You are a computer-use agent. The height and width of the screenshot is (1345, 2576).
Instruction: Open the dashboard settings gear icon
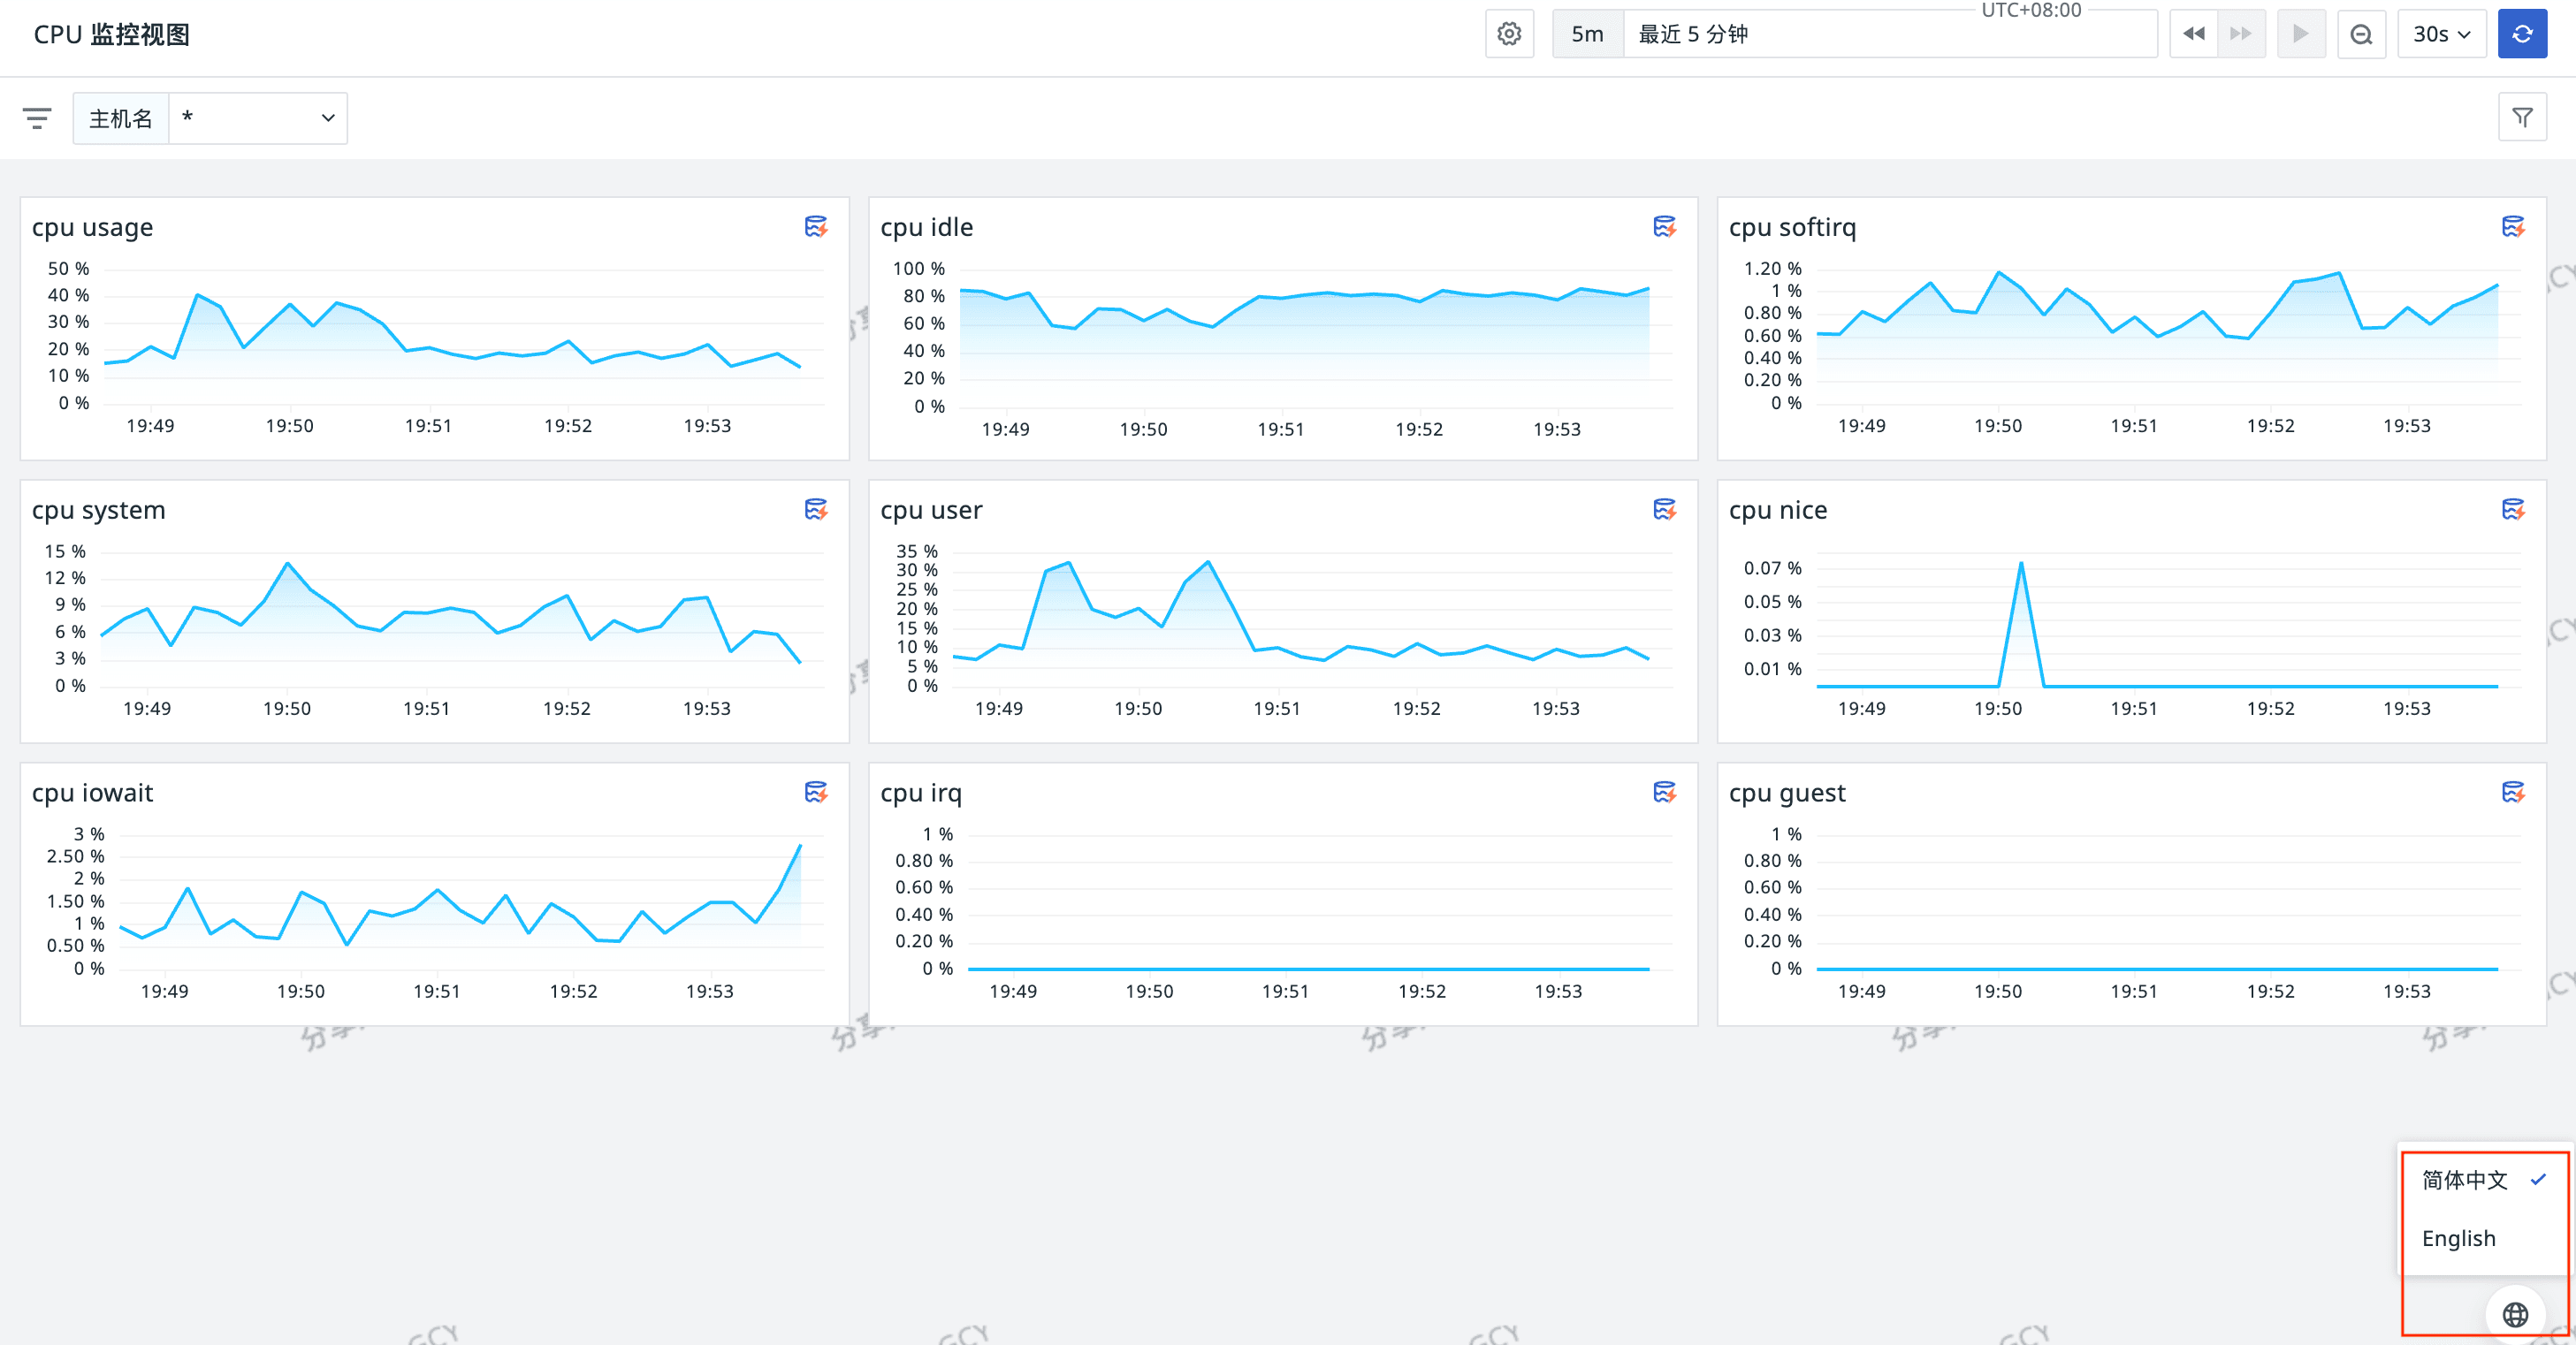[1509, 34]
